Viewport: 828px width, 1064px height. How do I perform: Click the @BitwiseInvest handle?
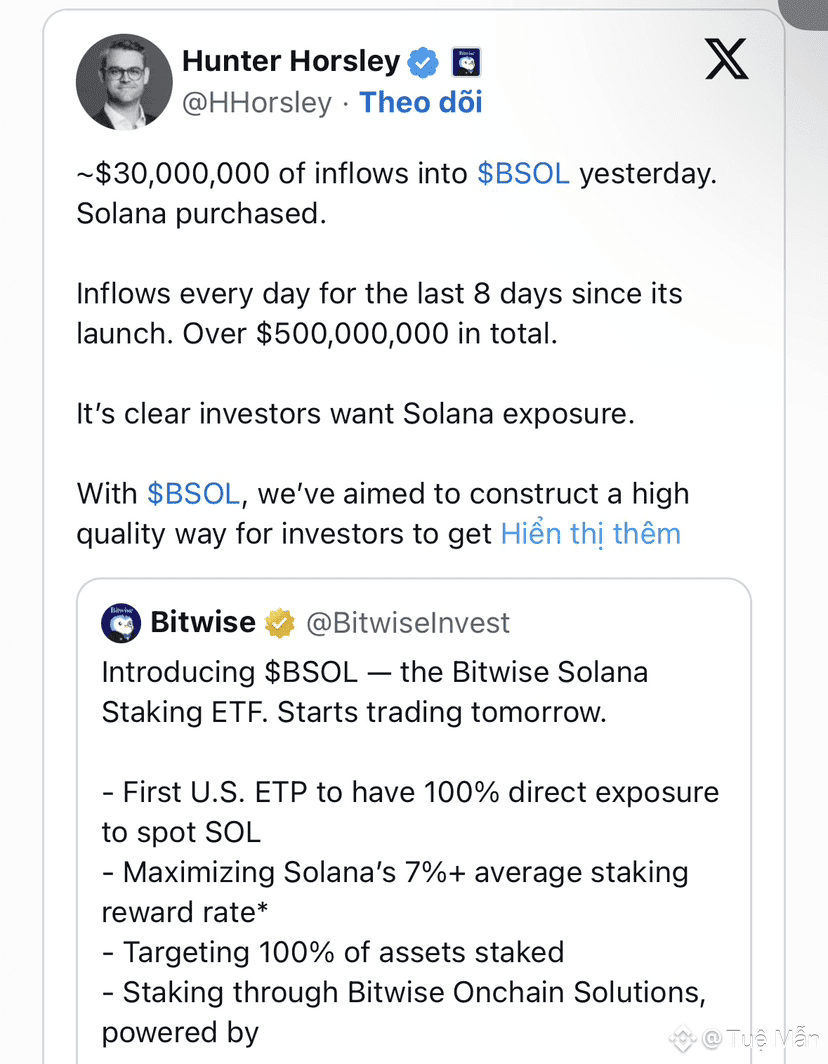click(408, 624)
